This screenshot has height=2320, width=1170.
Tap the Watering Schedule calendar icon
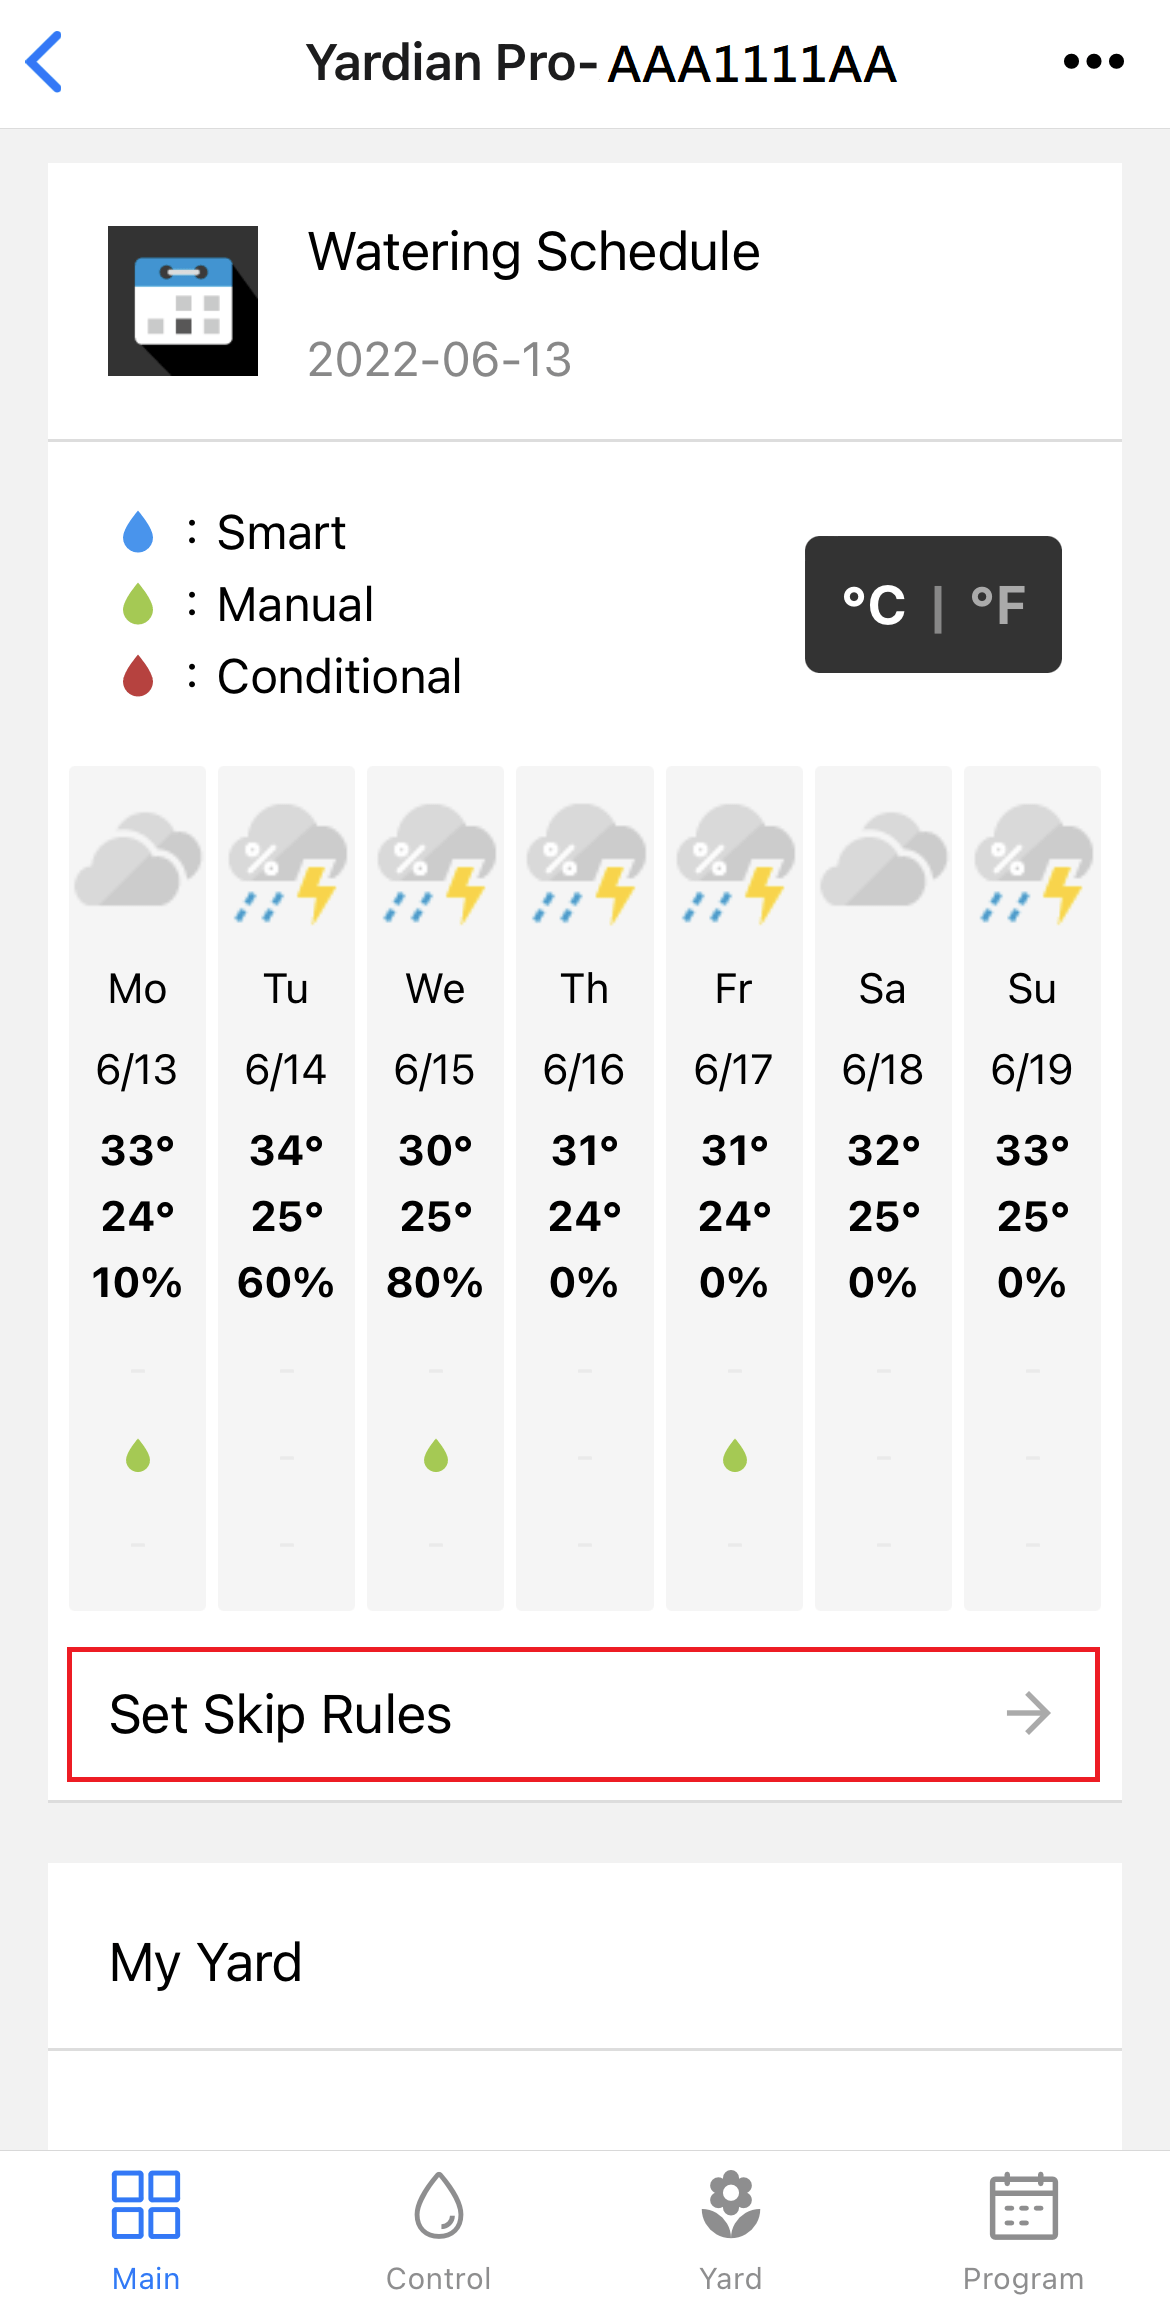pyautogui.click(x=183, y=301)
